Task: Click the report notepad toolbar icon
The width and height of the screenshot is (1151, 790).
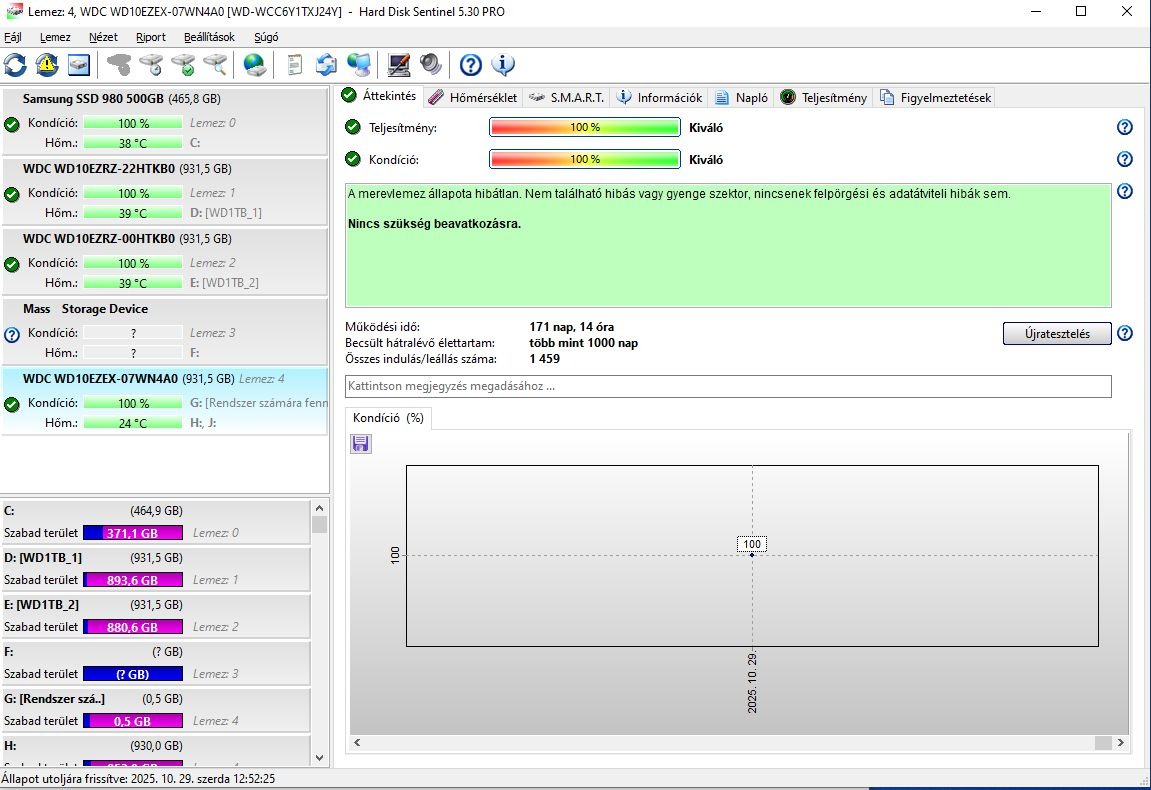Action: pyautogui.click(x=294, y=65)
